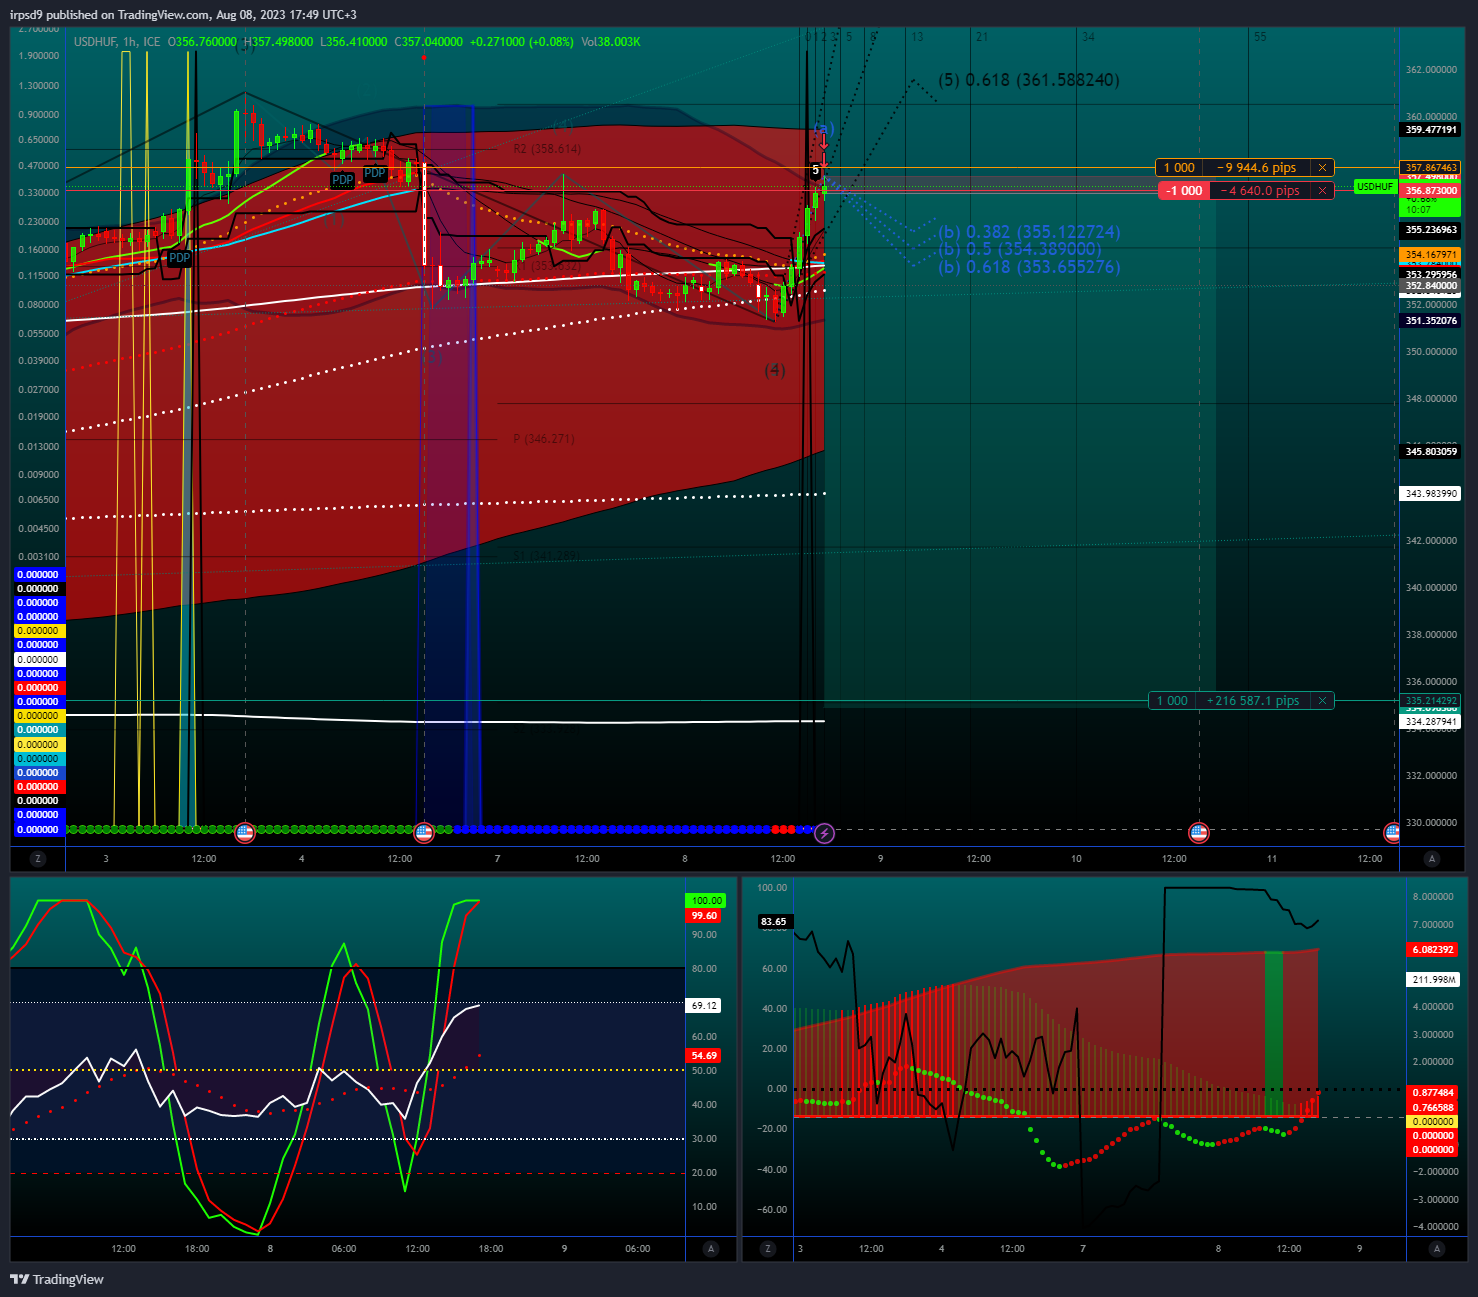The width and height of the screenshot is (1478, 1297).
Task: Click the white 343.983990 price label
Action: [x=1431, y=494]
